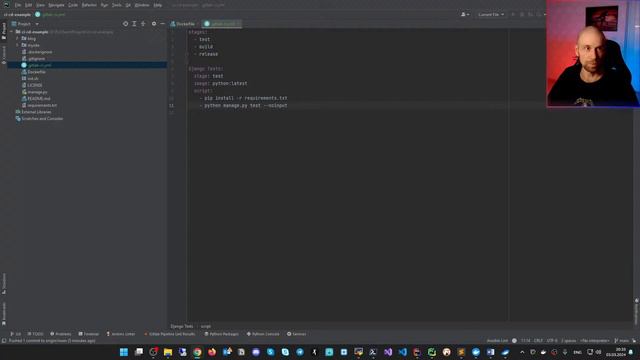Open the Refactor menu

tap(89, 5)
